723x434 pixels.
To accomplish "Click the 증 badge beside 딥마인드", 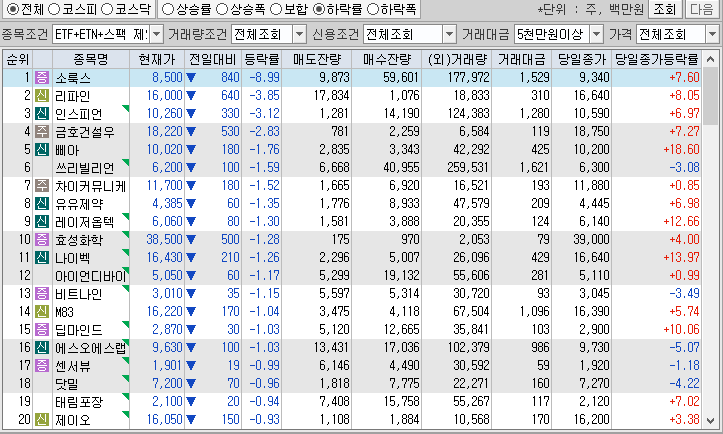I will (42, 329).
